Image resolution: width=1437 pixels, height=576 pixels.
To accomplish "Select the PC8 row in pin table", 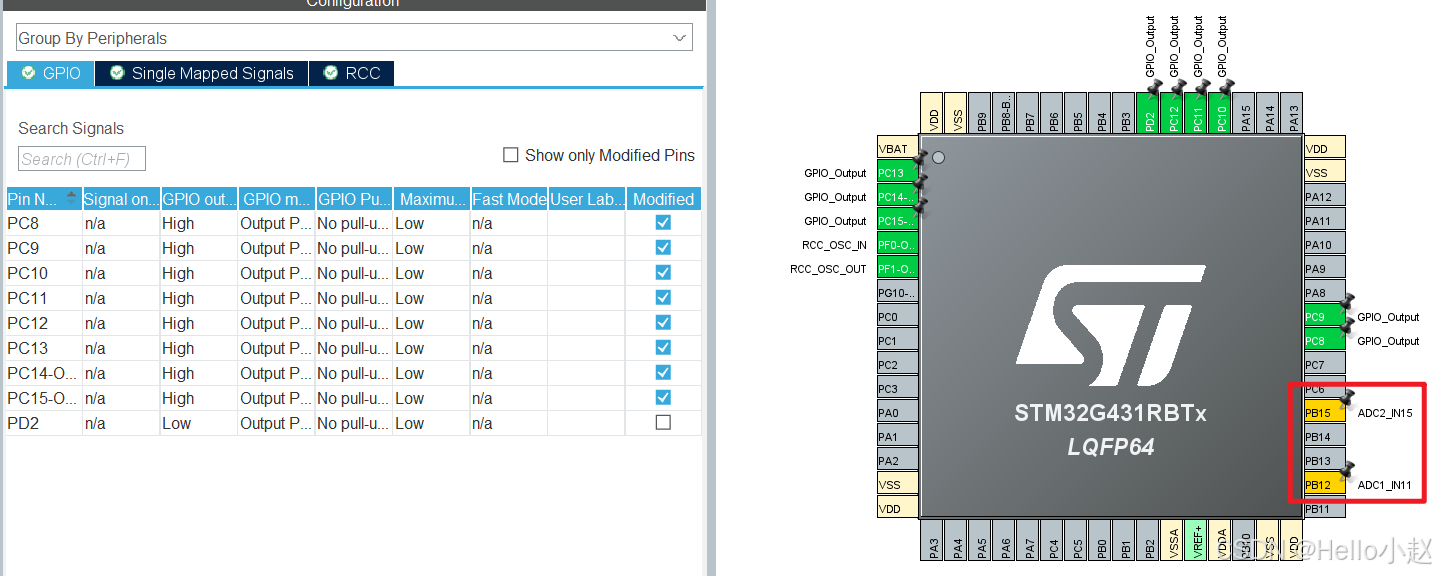I will pos(353,223).
